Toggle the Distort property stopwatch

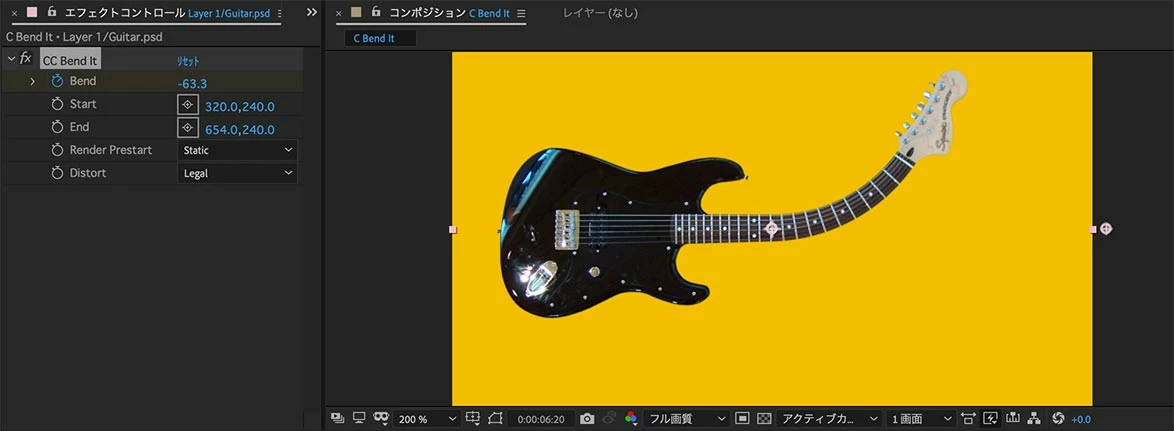58,174
